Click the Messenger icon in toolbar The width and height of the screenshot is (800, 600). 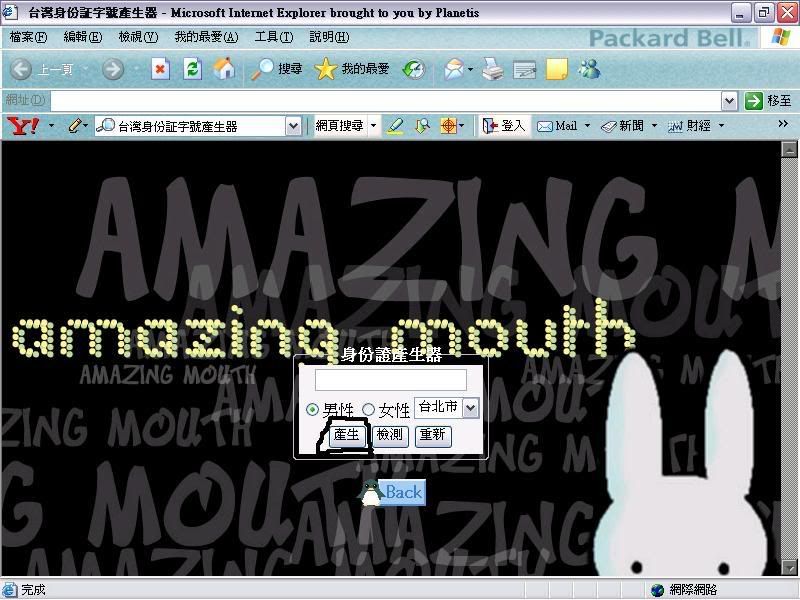tap(589, 69)
